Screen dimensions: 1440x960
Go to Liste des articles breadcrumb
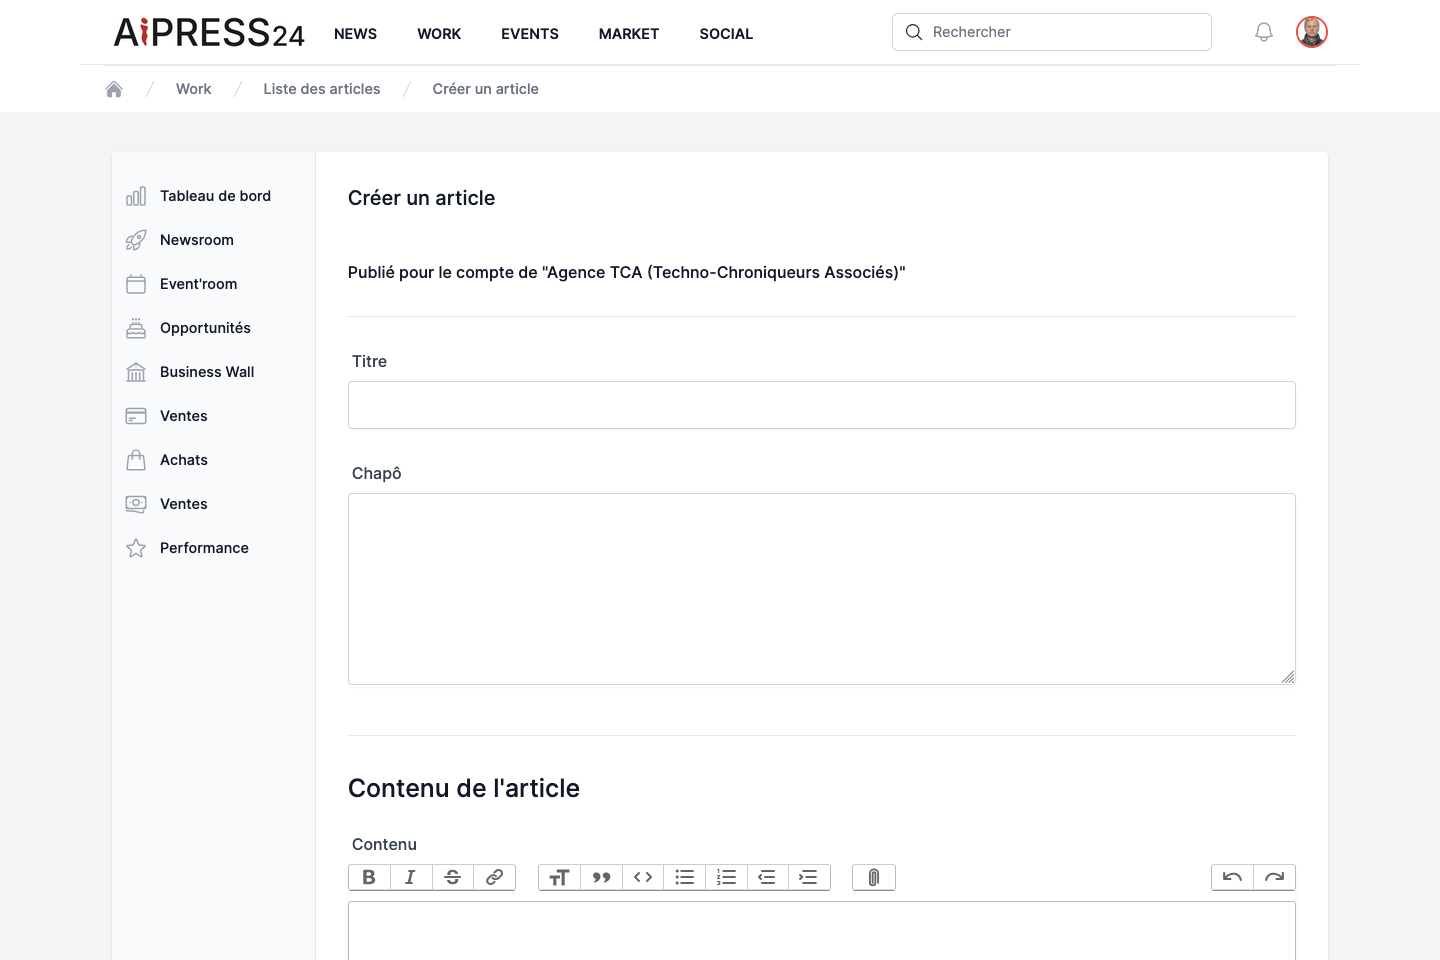pyautogui.click(x=322, y=89)
